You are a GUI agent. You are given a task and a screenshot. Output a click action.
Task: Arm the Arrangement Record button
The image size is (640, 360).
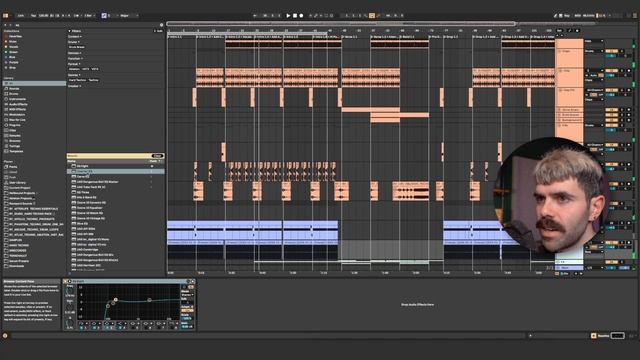[301, 16]
